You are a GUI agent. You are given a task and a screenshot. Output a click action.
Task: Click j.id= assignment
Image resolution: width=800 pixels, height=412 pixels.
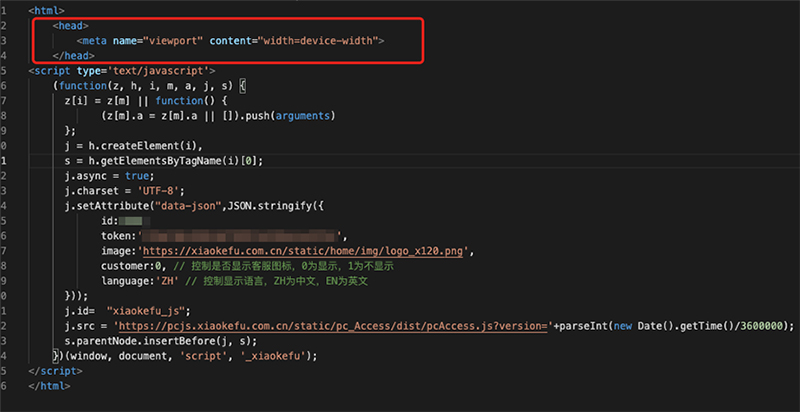pos(80,312)
